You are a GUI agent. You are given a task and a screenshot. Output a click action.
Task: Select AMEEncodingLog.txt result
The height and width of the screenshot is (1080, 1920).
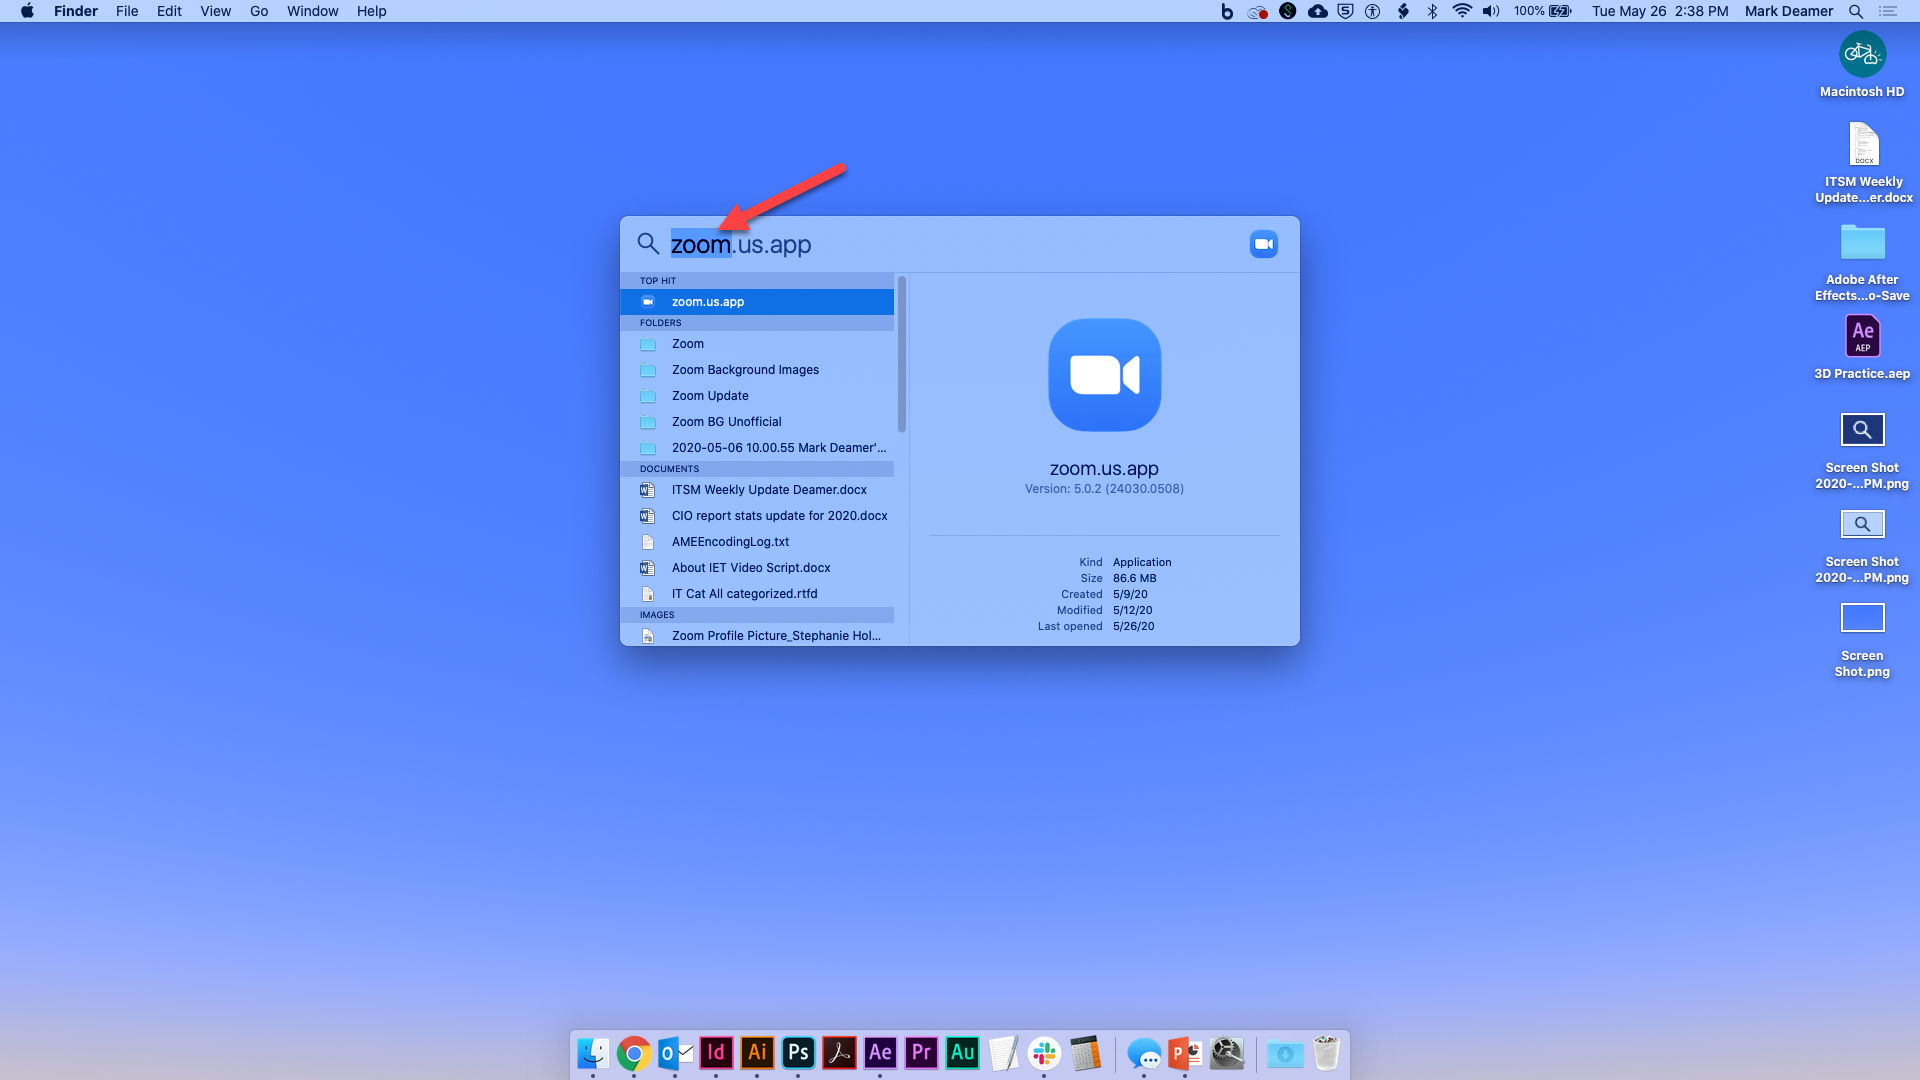757,542
